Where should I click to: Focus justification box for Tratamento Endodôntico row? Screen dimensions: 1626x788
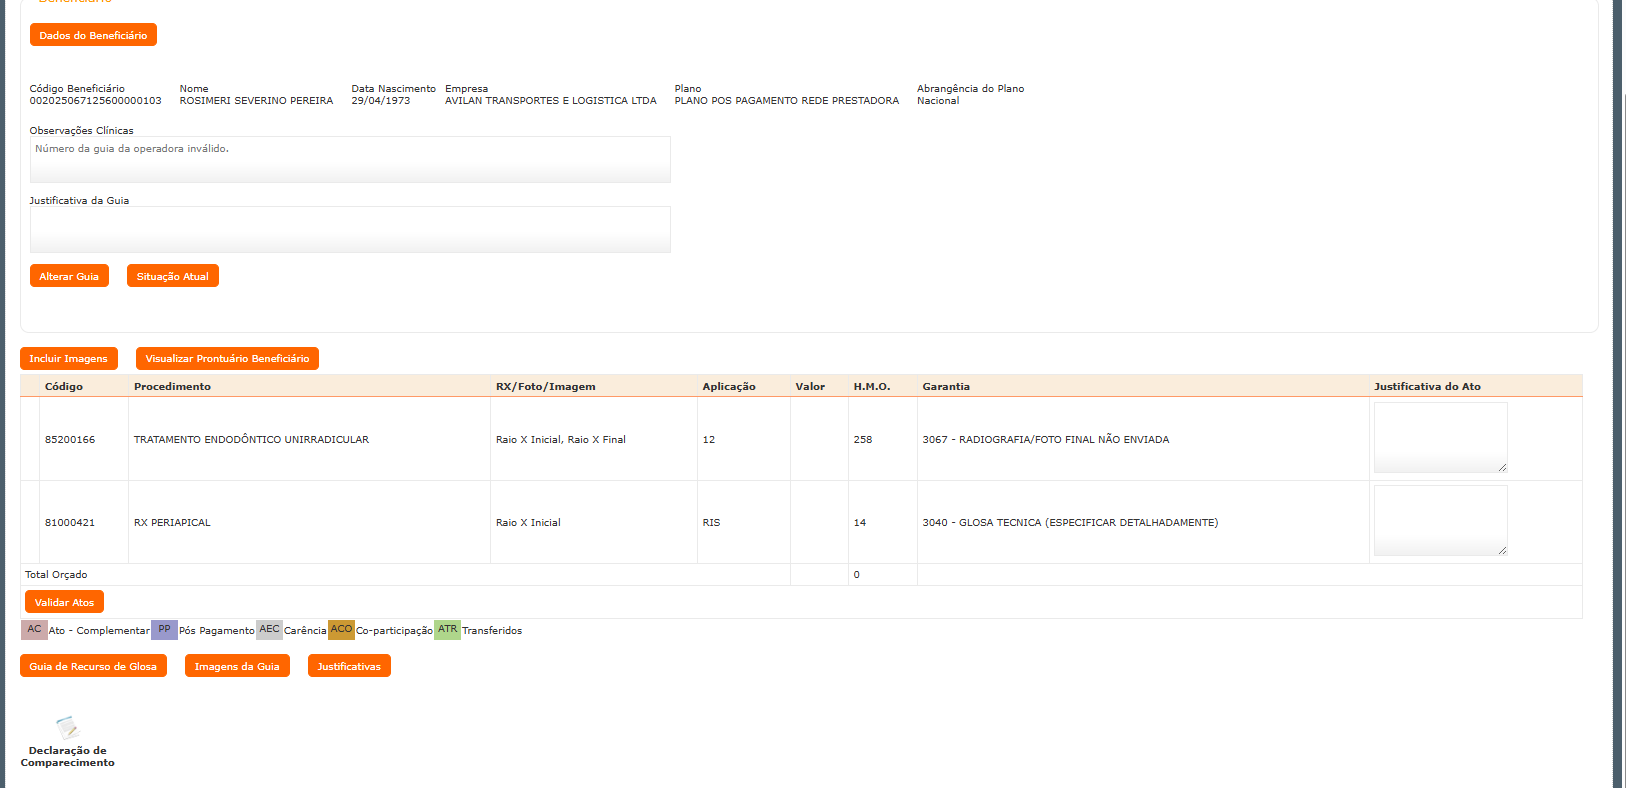(x=1440, y=437)
